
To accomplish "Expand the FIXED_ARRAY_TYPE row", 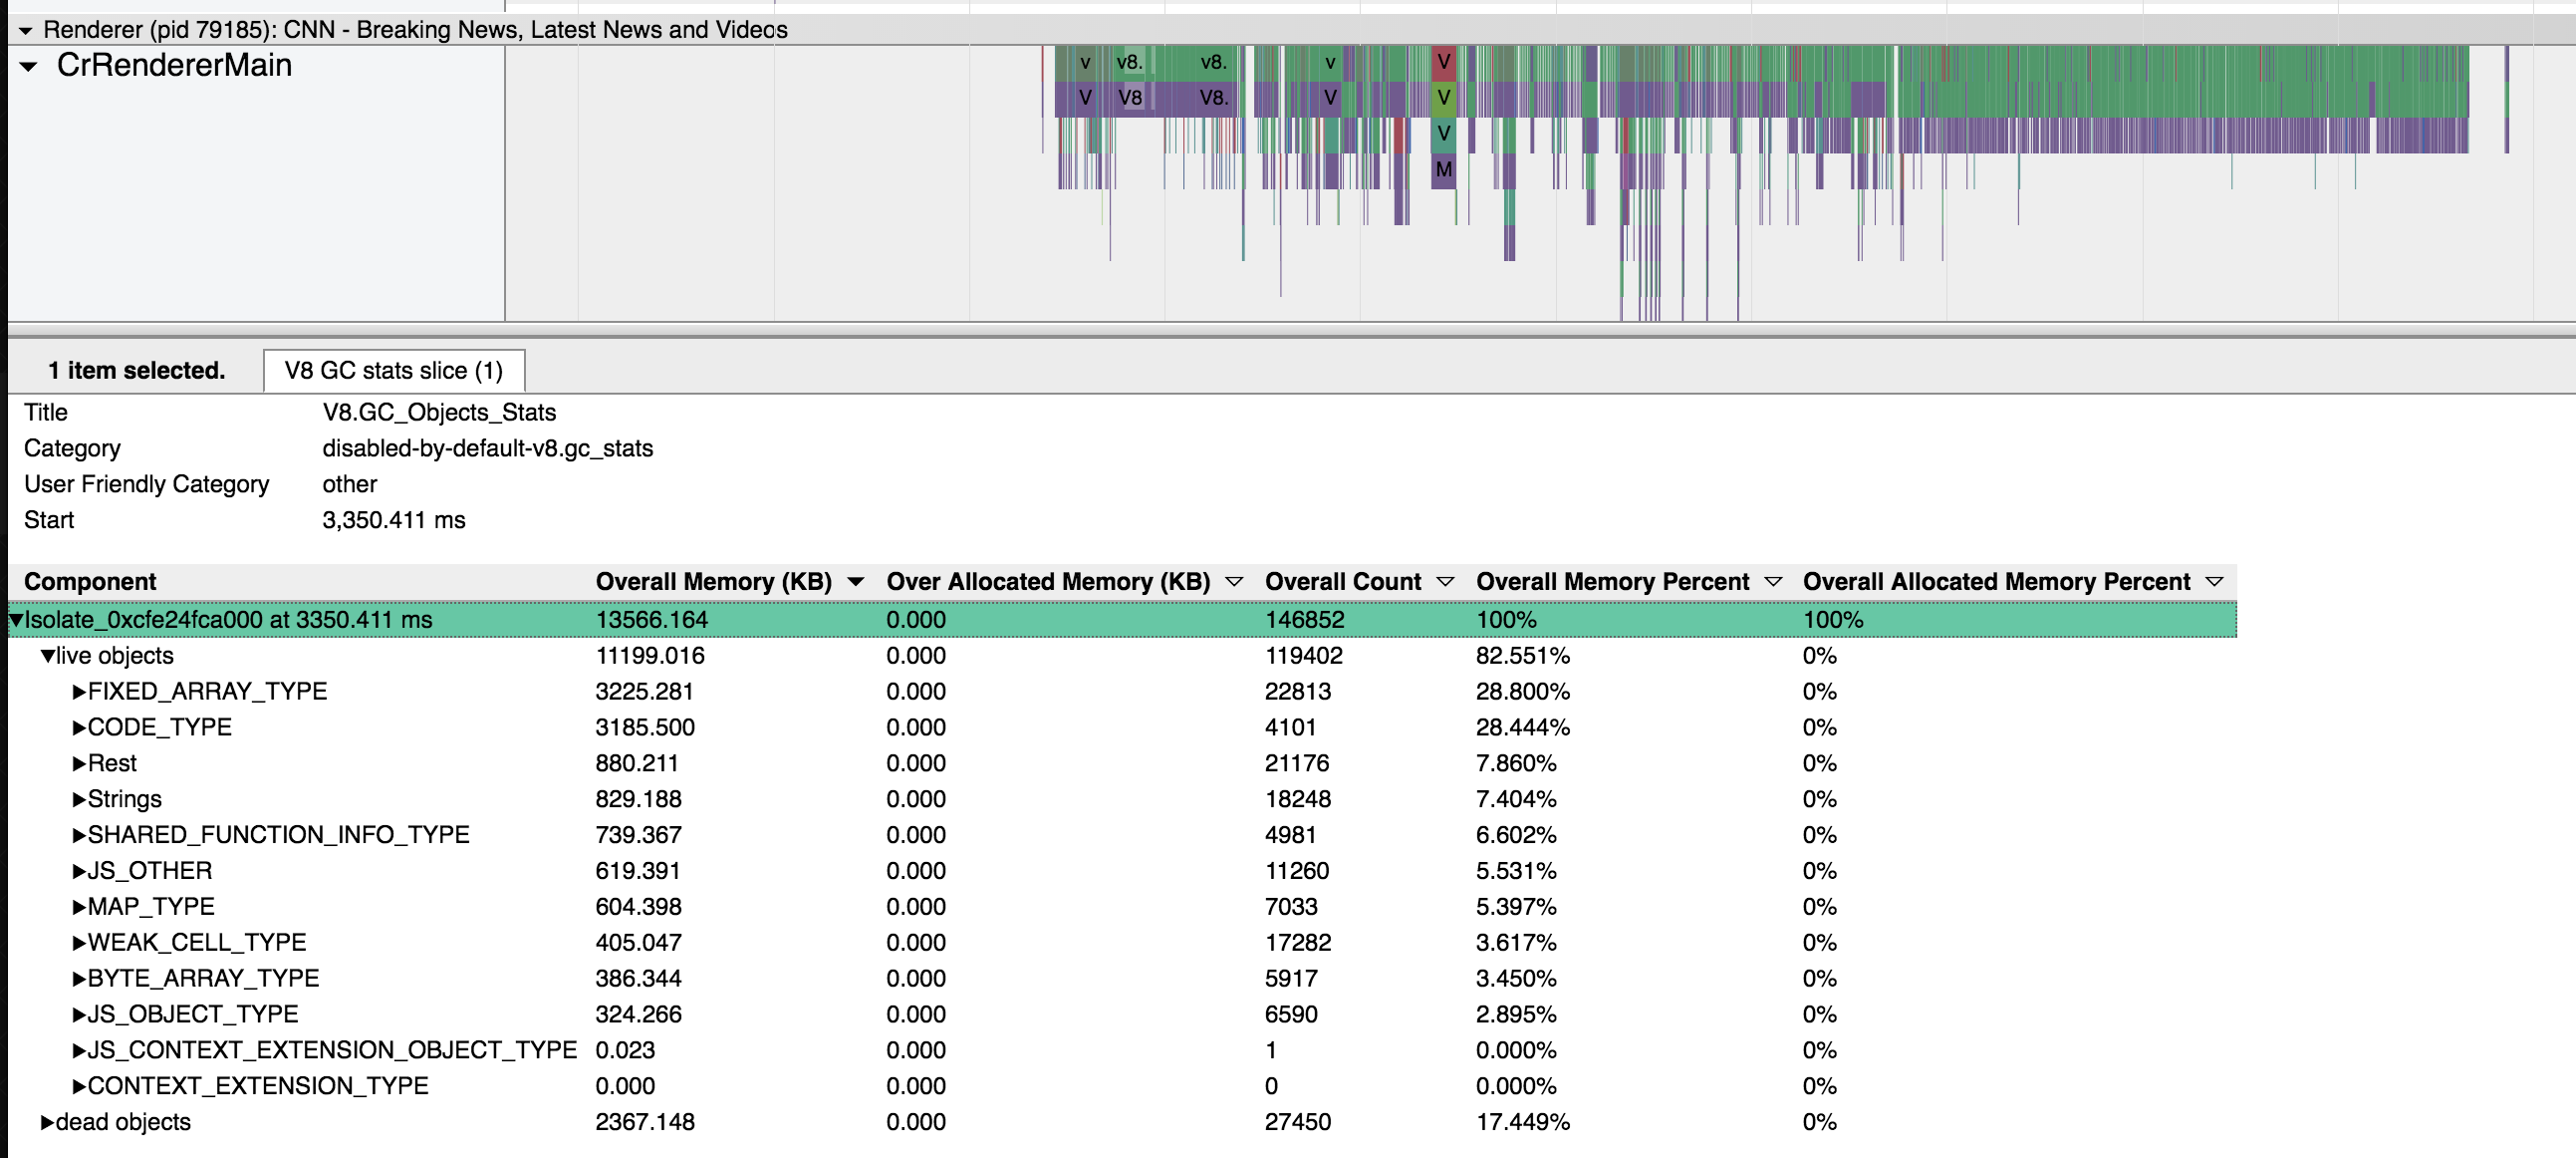I will coord(79,692).
